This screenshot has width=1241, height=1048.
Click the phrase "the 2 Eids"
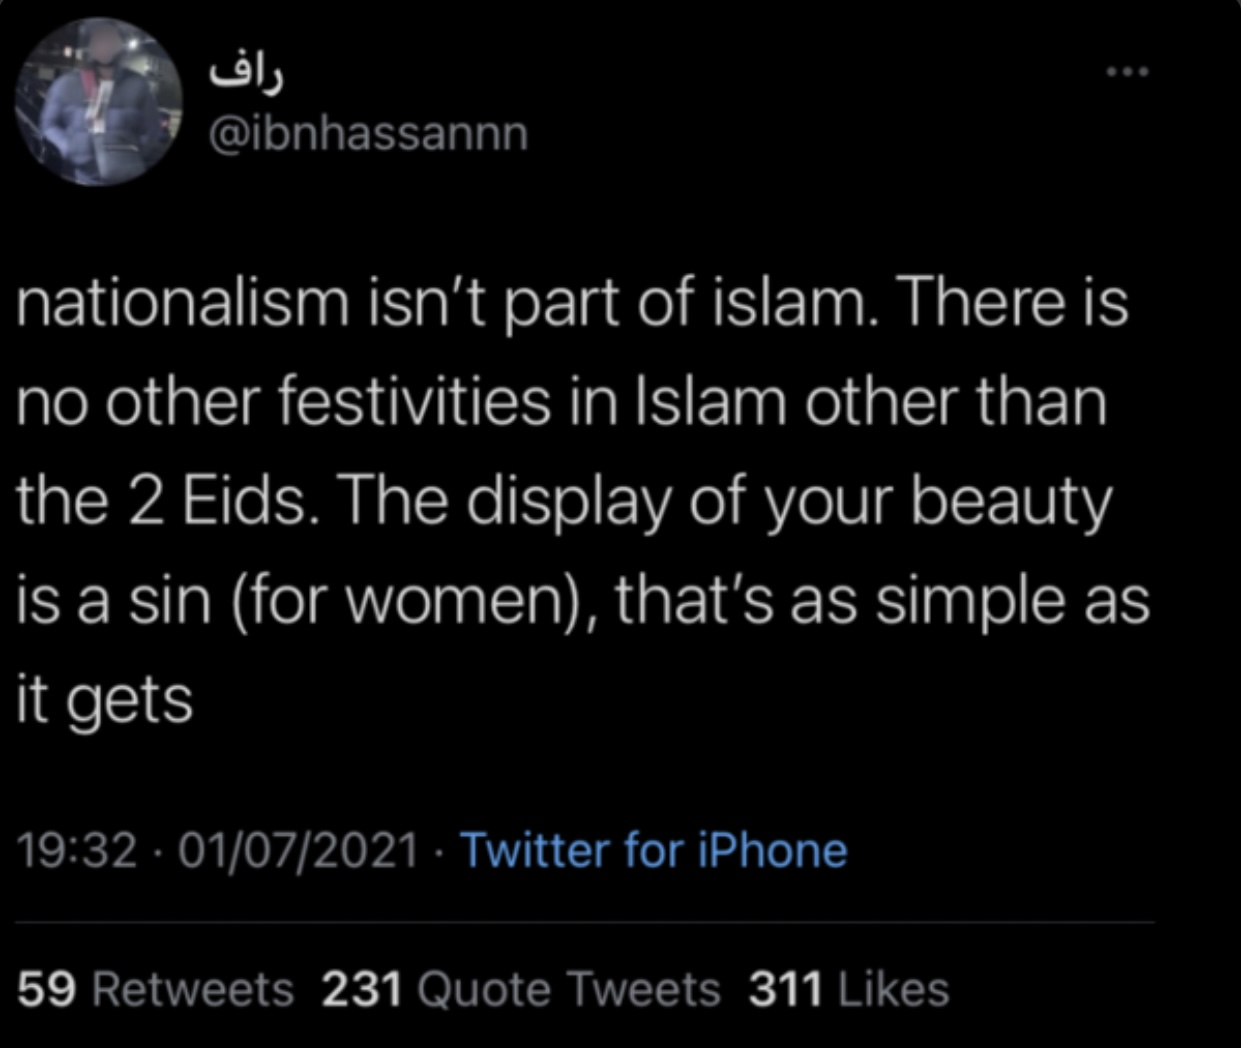[x=163, y=502]
